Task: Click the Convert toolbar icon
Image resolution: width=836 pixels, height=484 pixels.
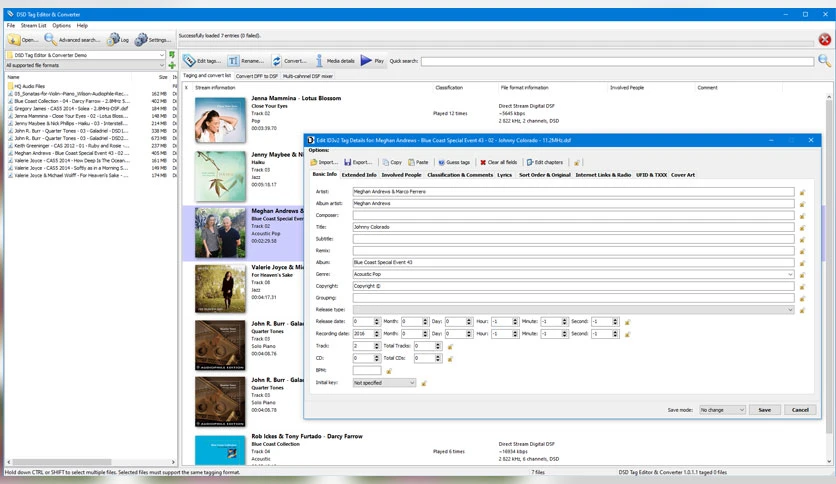Action: click(x=290, y=61)
